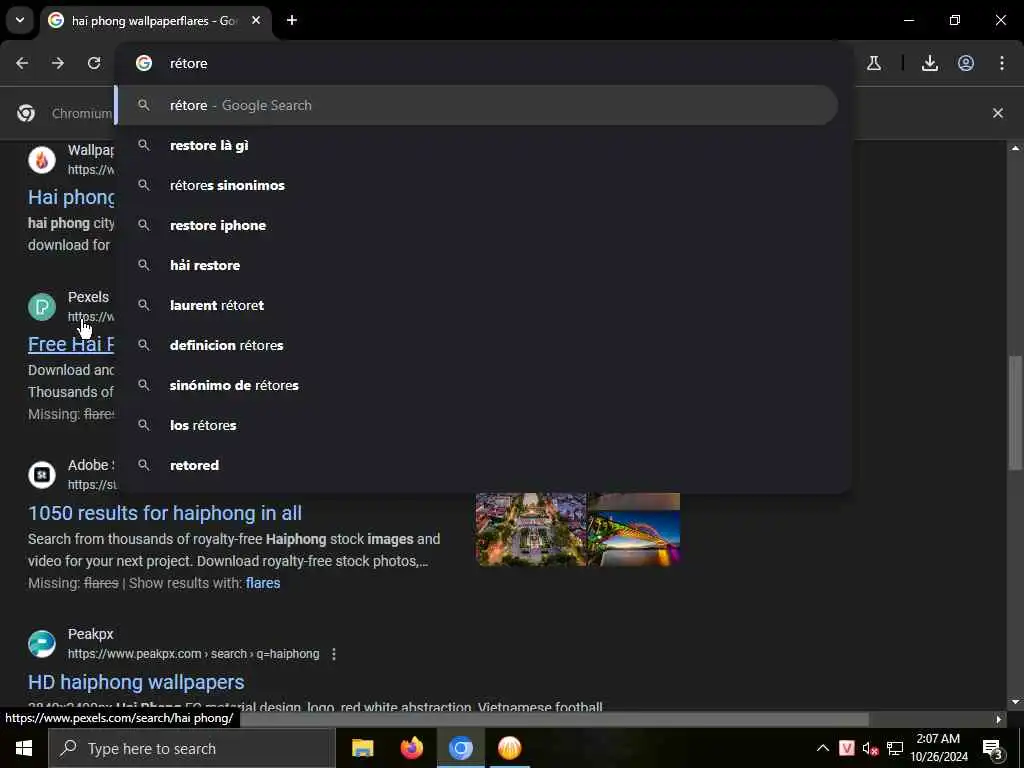Open the Hai phong Wallpaperflare result link

coord(71,197)
